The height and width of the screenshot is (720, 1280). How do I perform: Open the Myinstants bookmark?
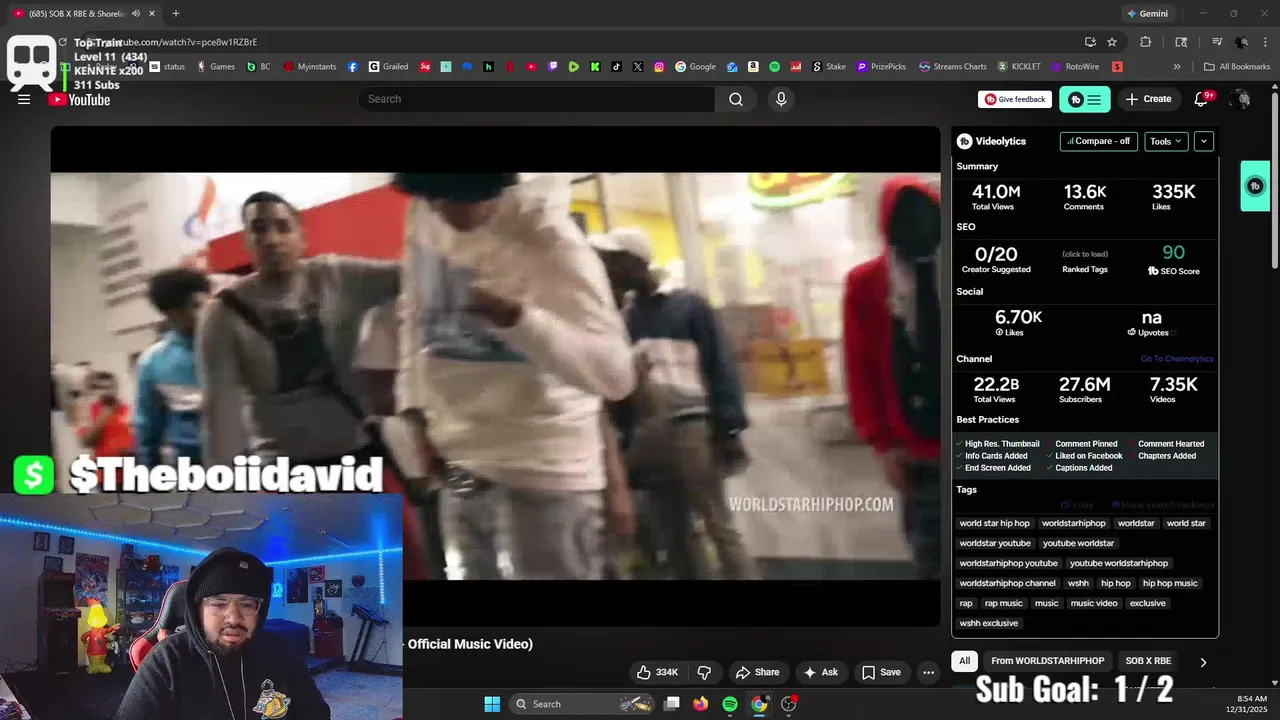pos(310,67)
